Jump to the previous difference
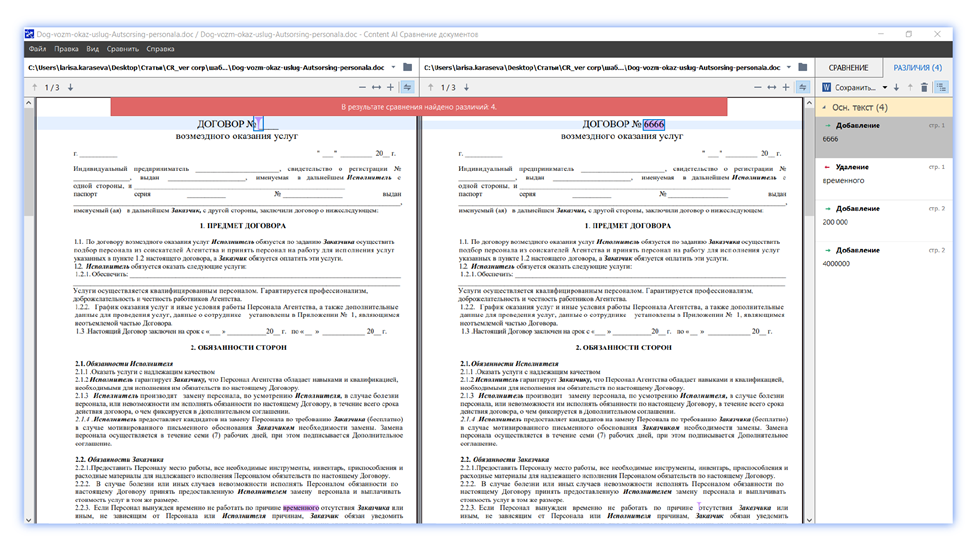 tap(910, 88)
